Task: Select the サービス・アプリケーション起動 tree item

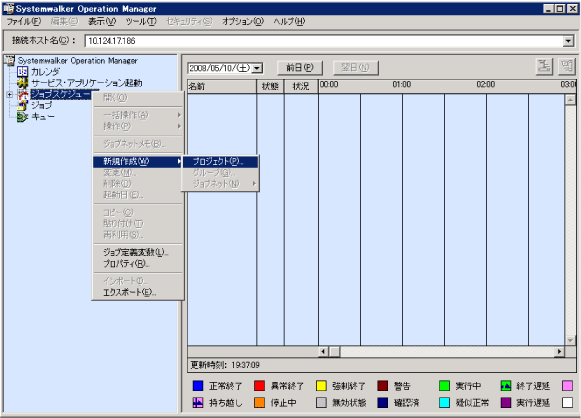Action: [86, 83]
